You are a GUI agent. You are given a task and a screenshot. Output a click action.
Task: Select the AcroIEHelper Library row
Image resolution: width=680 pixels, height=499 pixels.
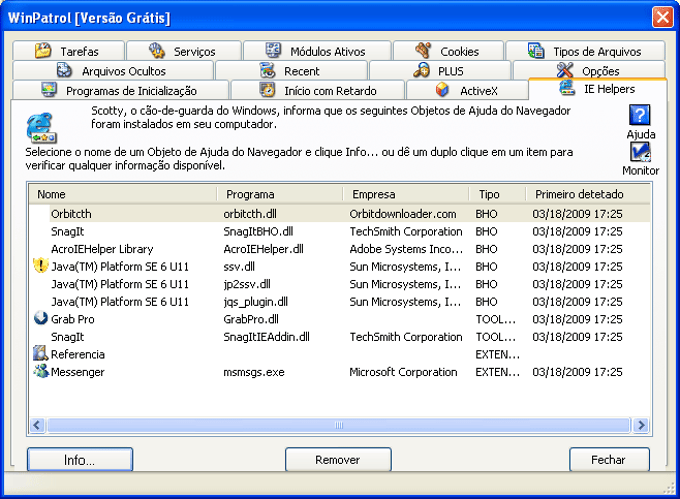340,249
